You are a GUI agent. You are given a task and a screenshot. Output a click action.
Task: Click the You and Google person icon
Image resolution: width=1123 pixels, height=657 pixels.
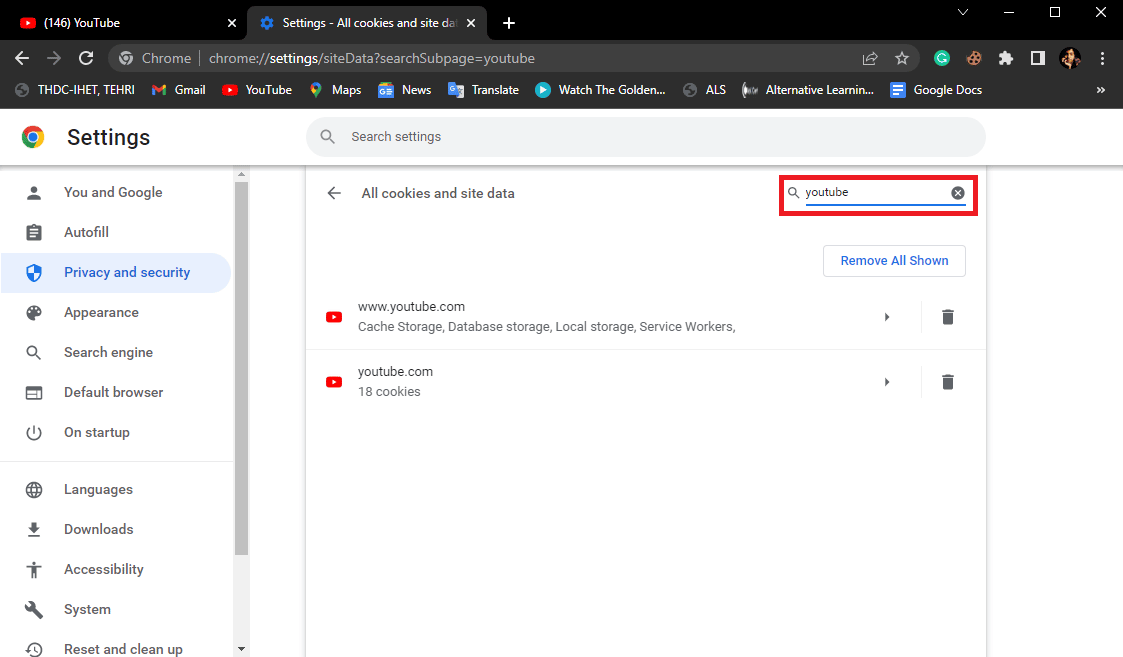click(34, 193)
